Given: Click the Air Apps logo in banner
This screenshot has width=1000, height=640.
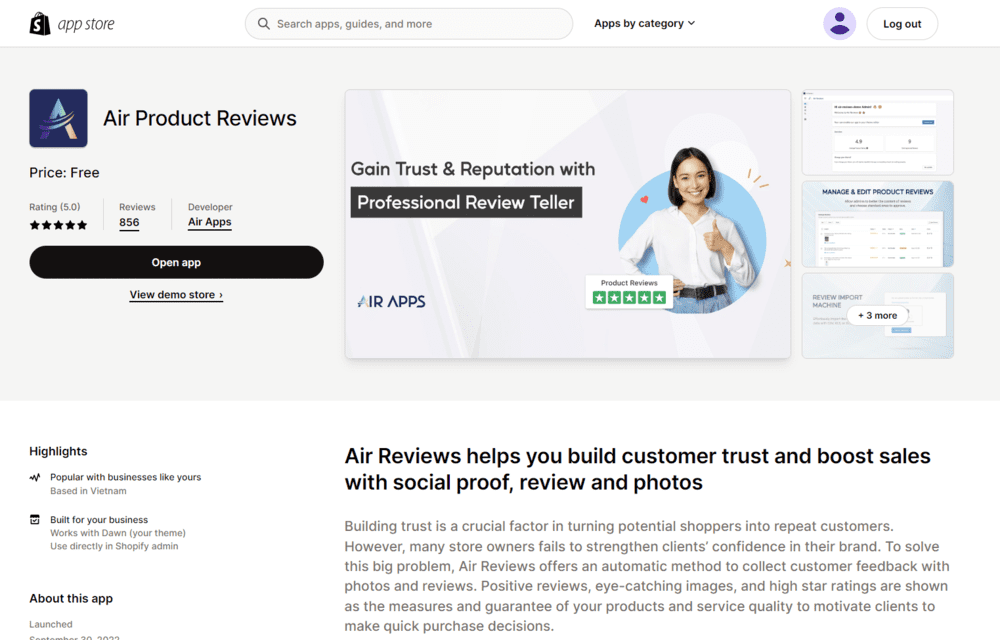Looking at the screenshot, I should [x=391, y=301].
